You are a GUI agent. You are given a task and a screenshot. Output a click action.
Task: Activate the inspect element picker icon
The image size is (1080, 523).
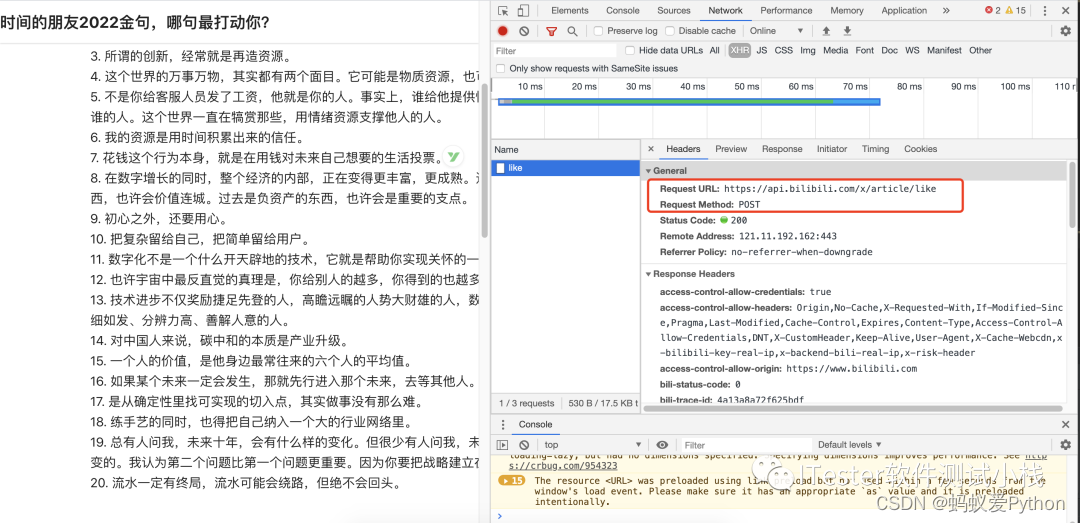(x=503, y=10)
